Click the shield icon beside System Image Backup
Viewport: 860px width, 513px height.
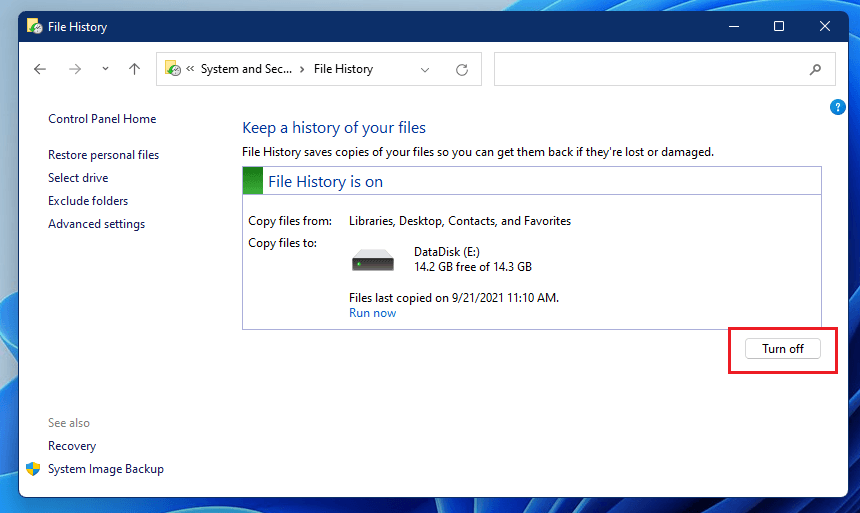(x=33, y=469)
